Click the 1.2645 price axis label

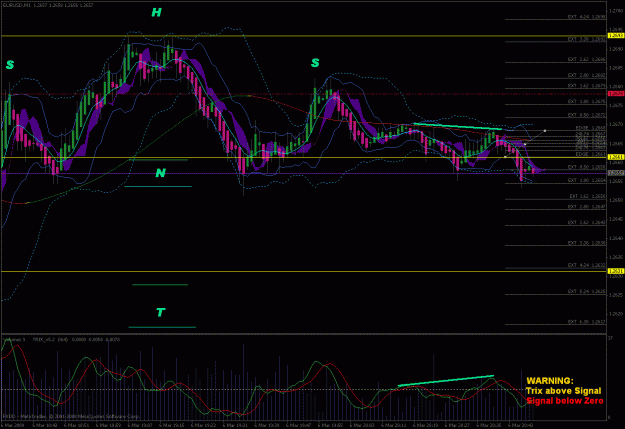pyautogui.click(x=616, y=219)
